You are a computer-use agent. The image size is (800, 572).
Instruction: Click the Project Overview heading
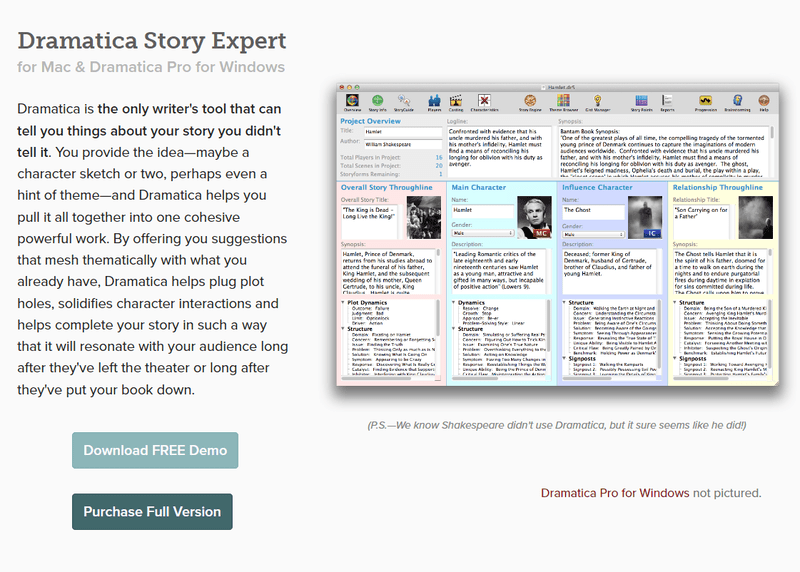click(x=370, y=121)
